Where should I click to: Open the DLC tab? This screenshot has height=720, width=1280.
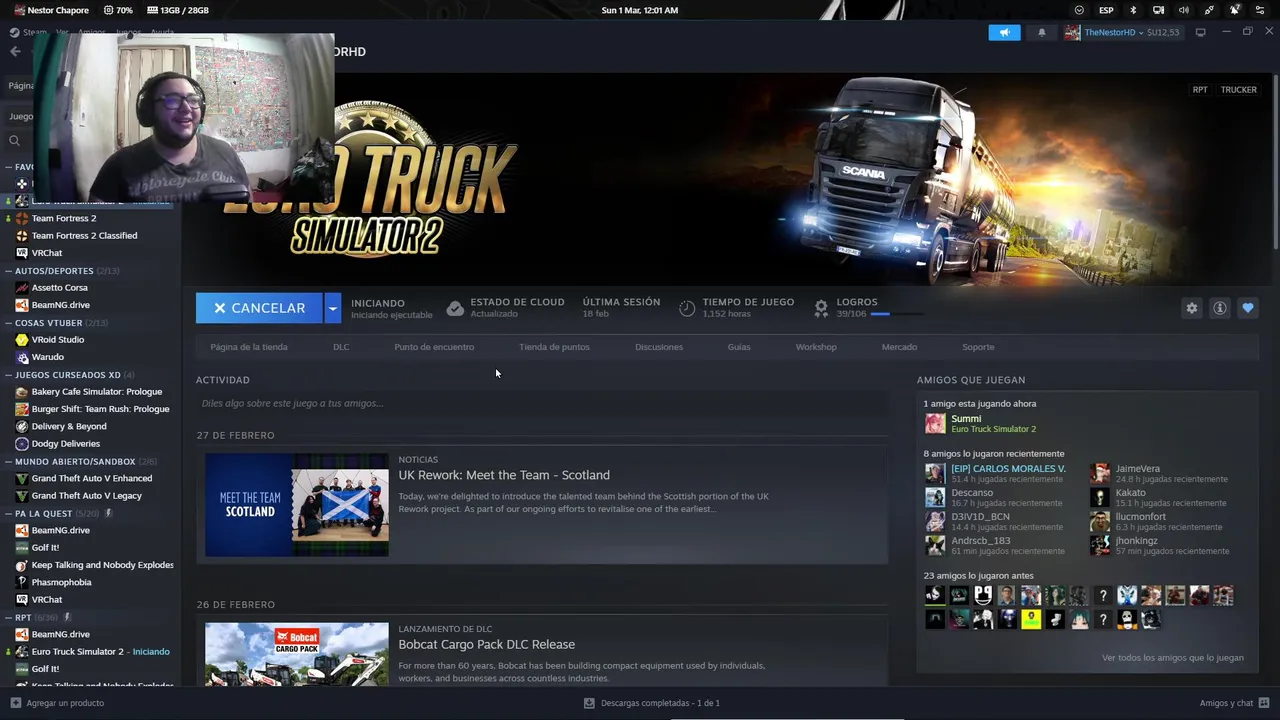coord(341,347)
